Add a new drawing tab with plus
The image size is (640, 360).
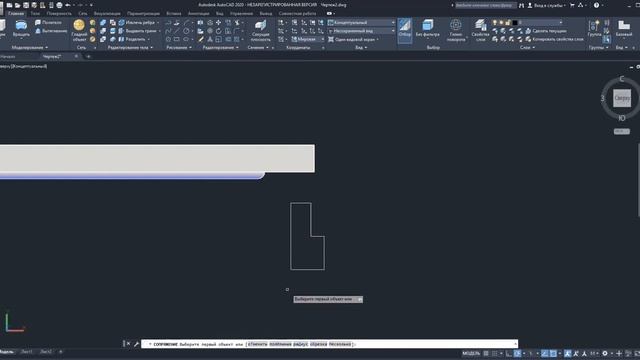[x=89, y=56]
